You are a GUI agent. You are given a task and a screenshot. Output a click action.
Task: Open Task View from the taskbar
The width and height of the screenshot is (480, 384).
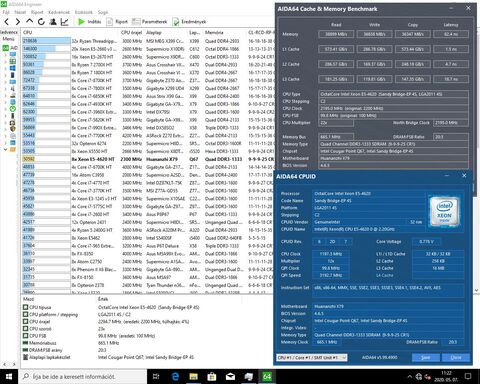pyautogui.click(x=156, y=377)
